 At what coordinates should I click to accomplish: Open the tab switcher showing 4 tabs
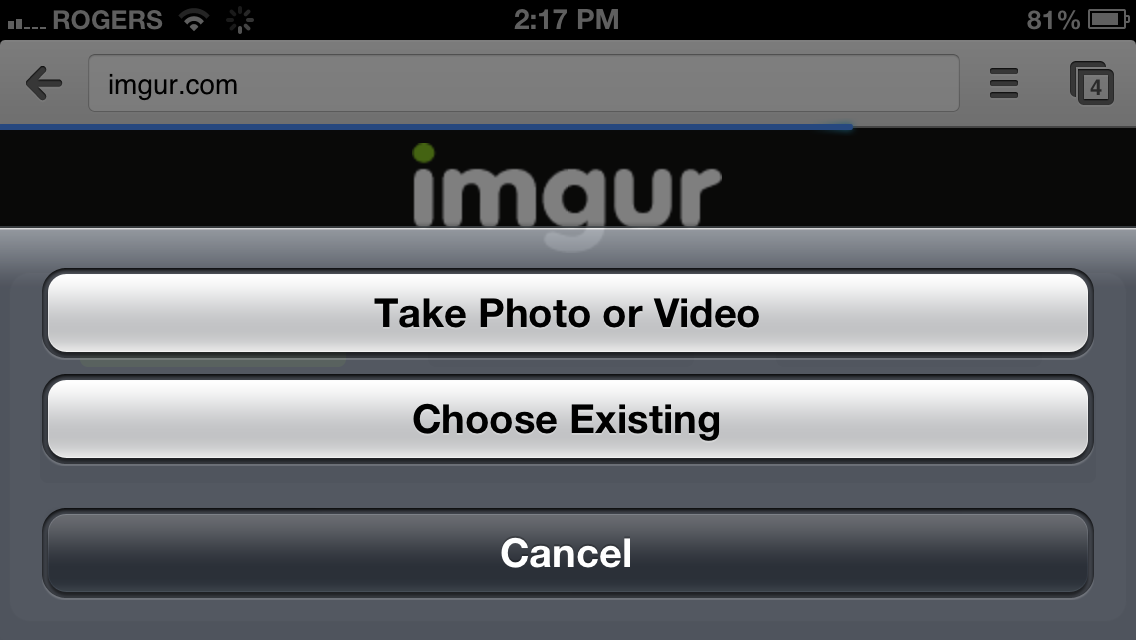pos(1092,83)
